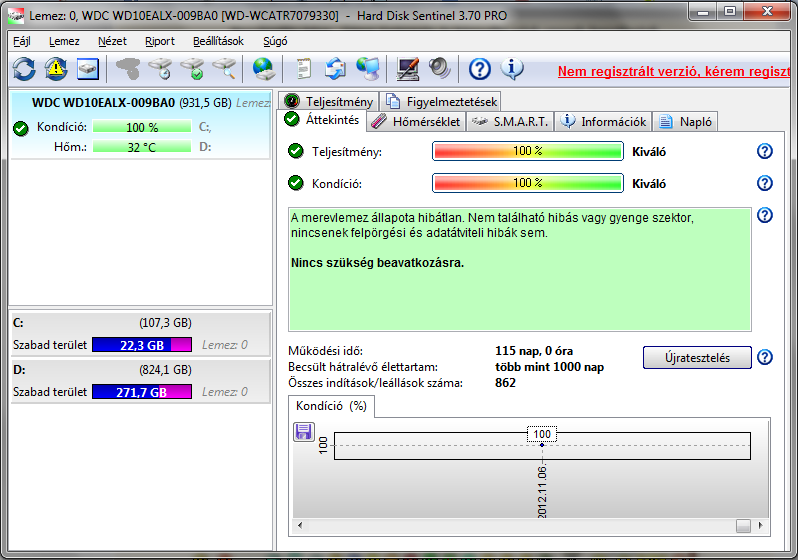Click the '115 nap, 0 óra' value
This screenshot has width=798, height=560.
tap(534, 351)
